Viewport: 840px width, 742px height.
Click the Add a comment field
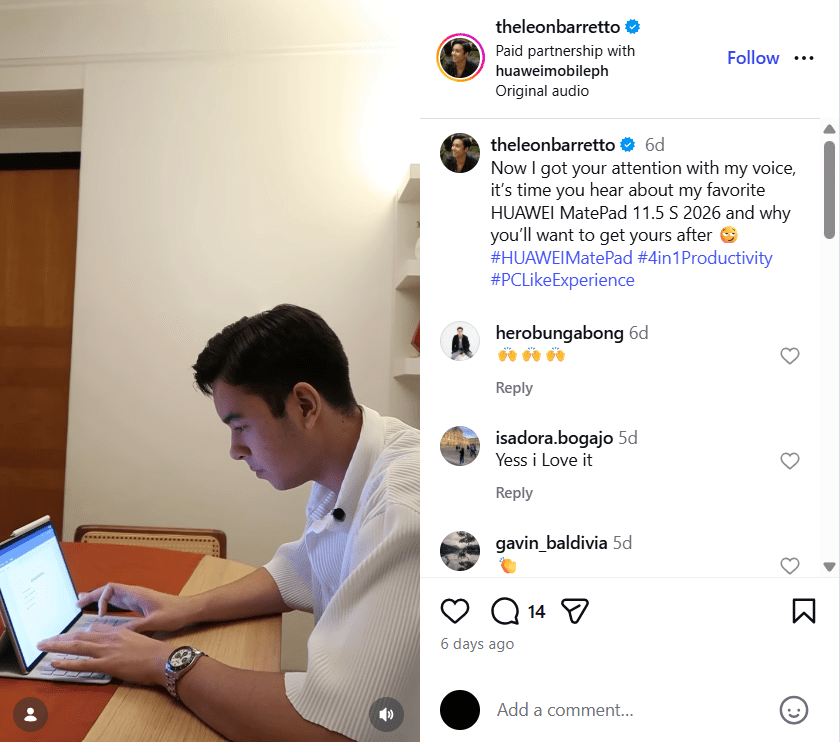click(x=627, y=710)
